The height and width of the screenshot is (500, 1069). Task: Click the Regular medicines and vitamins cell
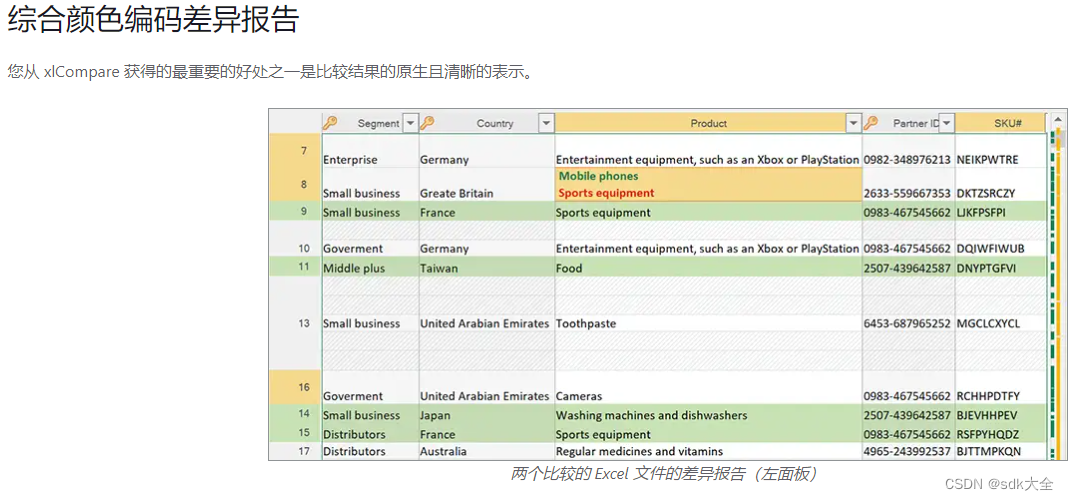(x=708, y=451)
